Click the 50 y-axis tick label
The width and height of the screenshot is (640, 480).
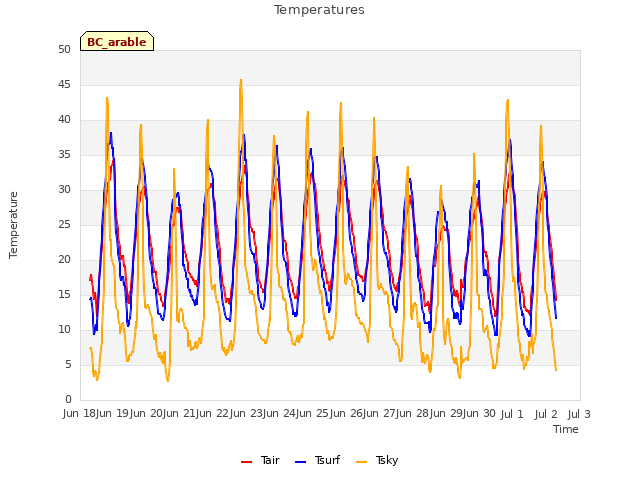tap(64, 49)
